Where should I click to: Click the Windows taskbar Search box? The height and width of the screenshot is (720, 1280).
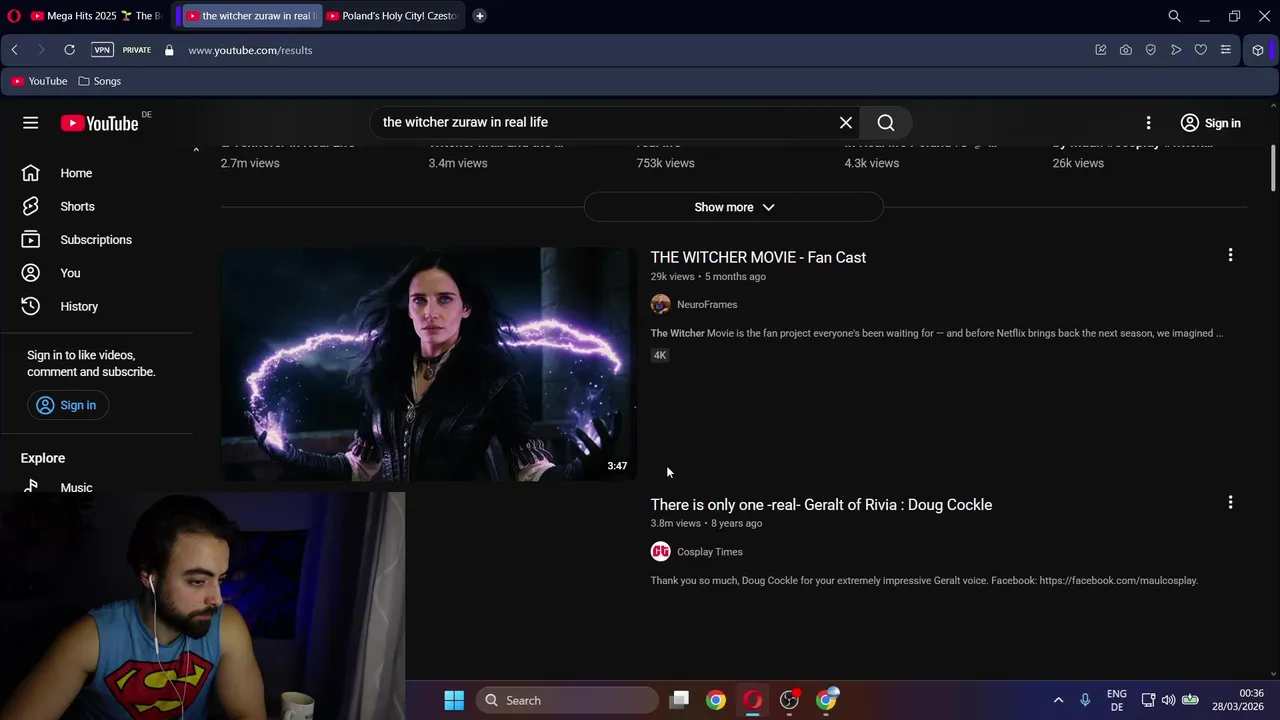567,700
